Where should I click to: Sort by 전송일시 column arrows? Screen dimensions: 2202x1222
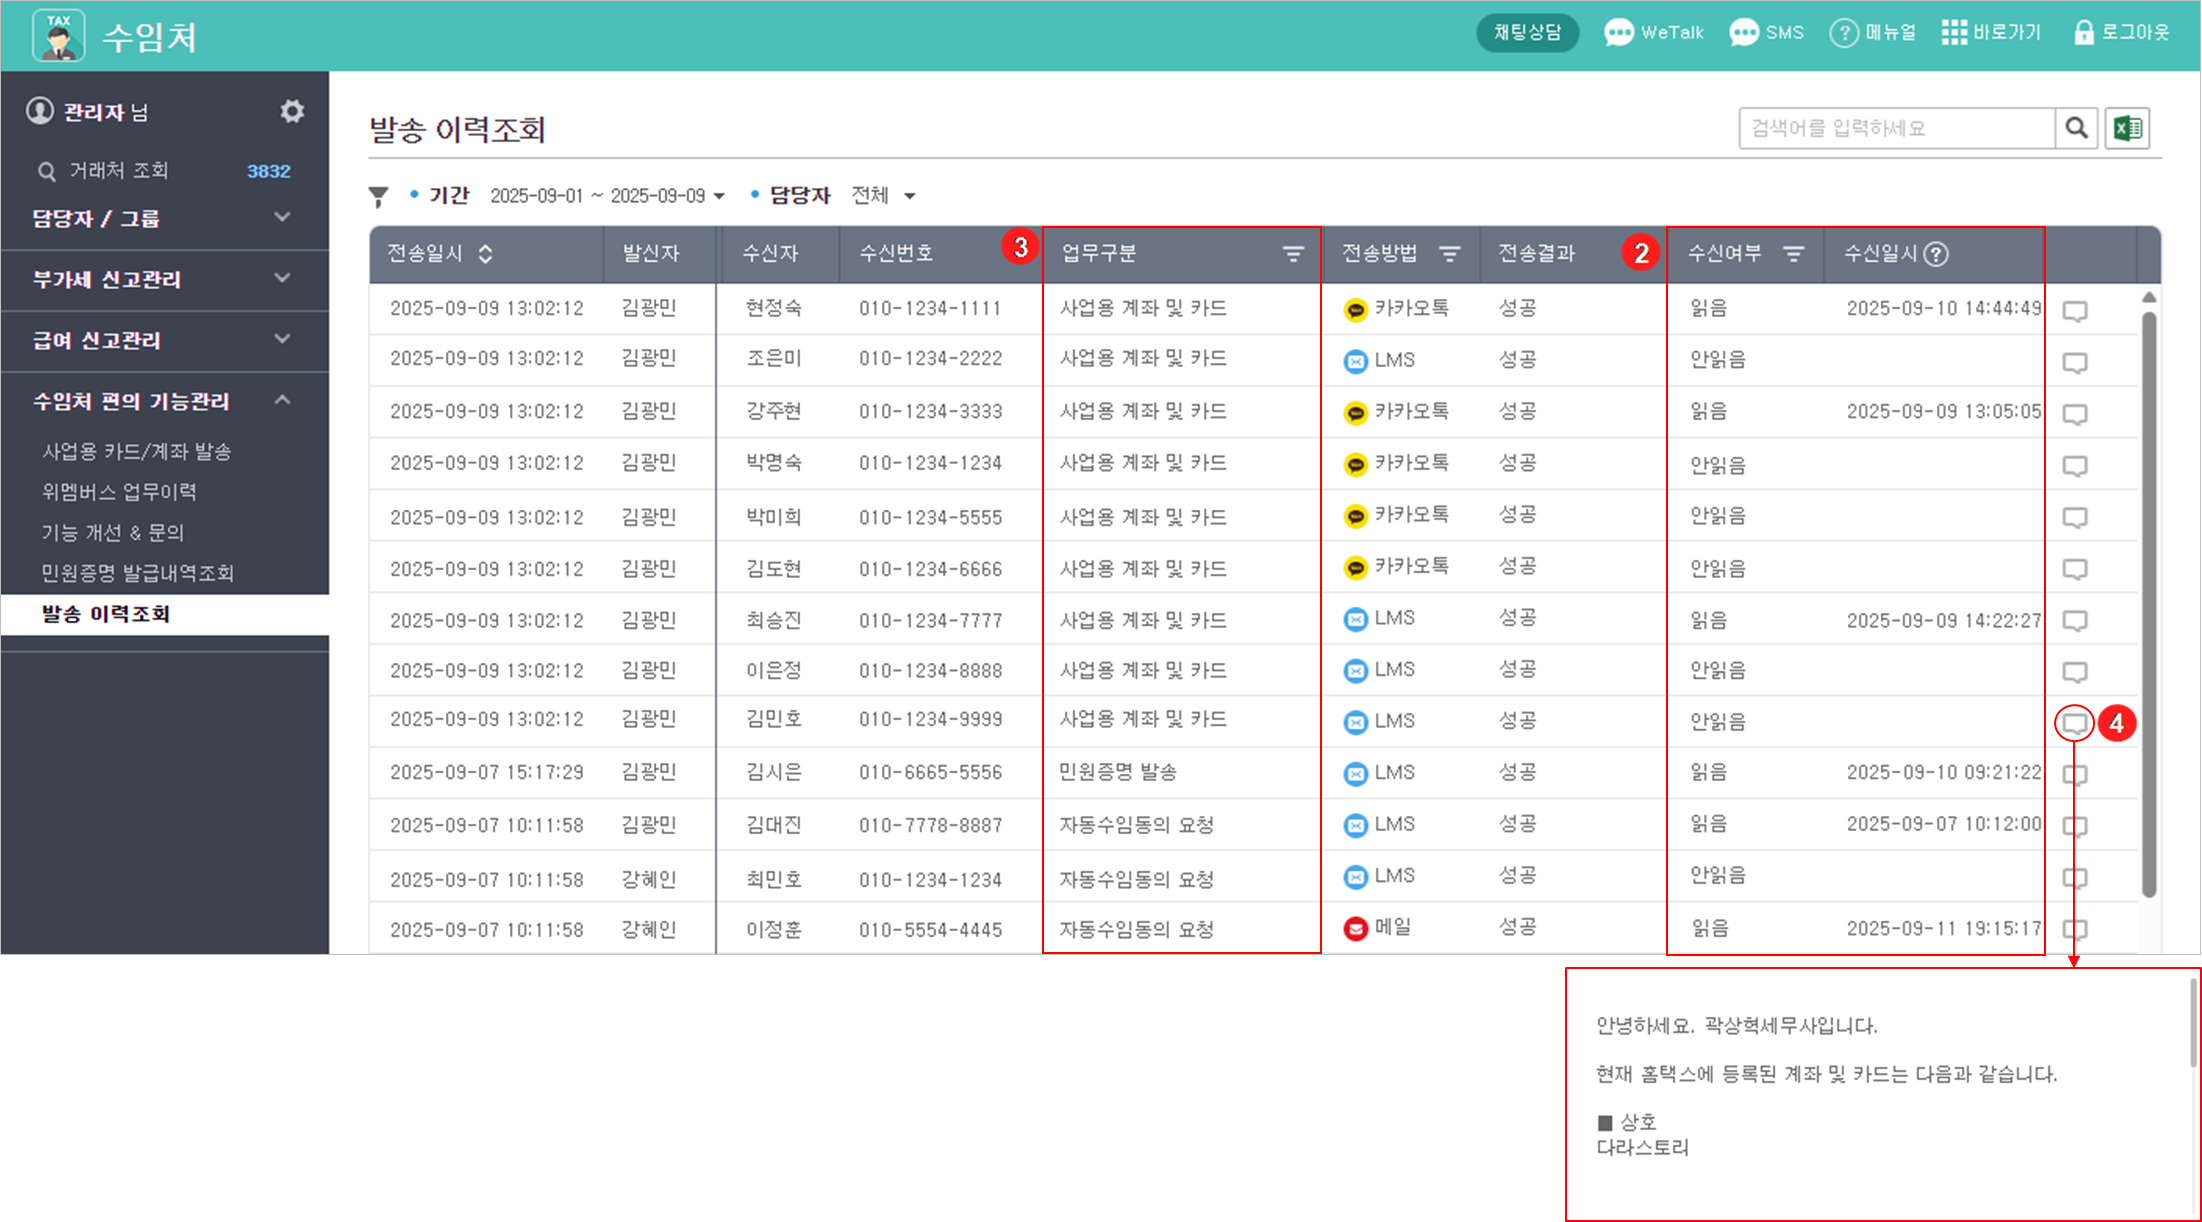pos(485,254)
